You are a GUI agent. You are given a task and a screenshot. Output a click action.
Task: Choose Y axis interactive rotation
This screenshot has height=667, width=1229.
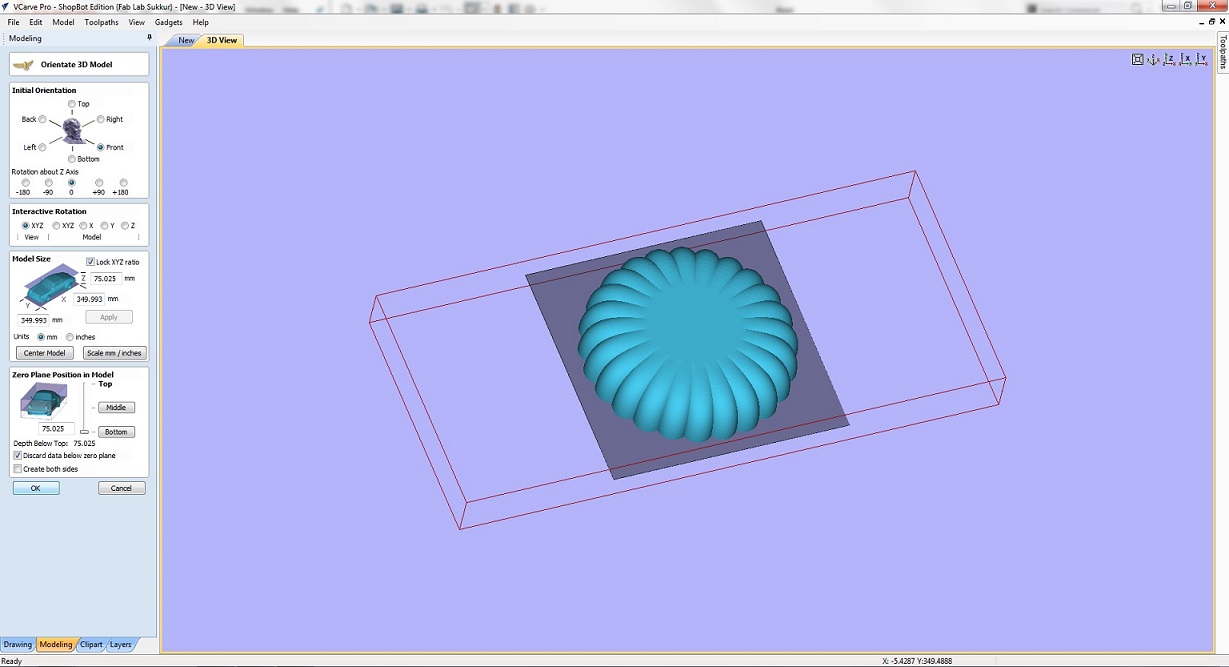coord(103,226)
